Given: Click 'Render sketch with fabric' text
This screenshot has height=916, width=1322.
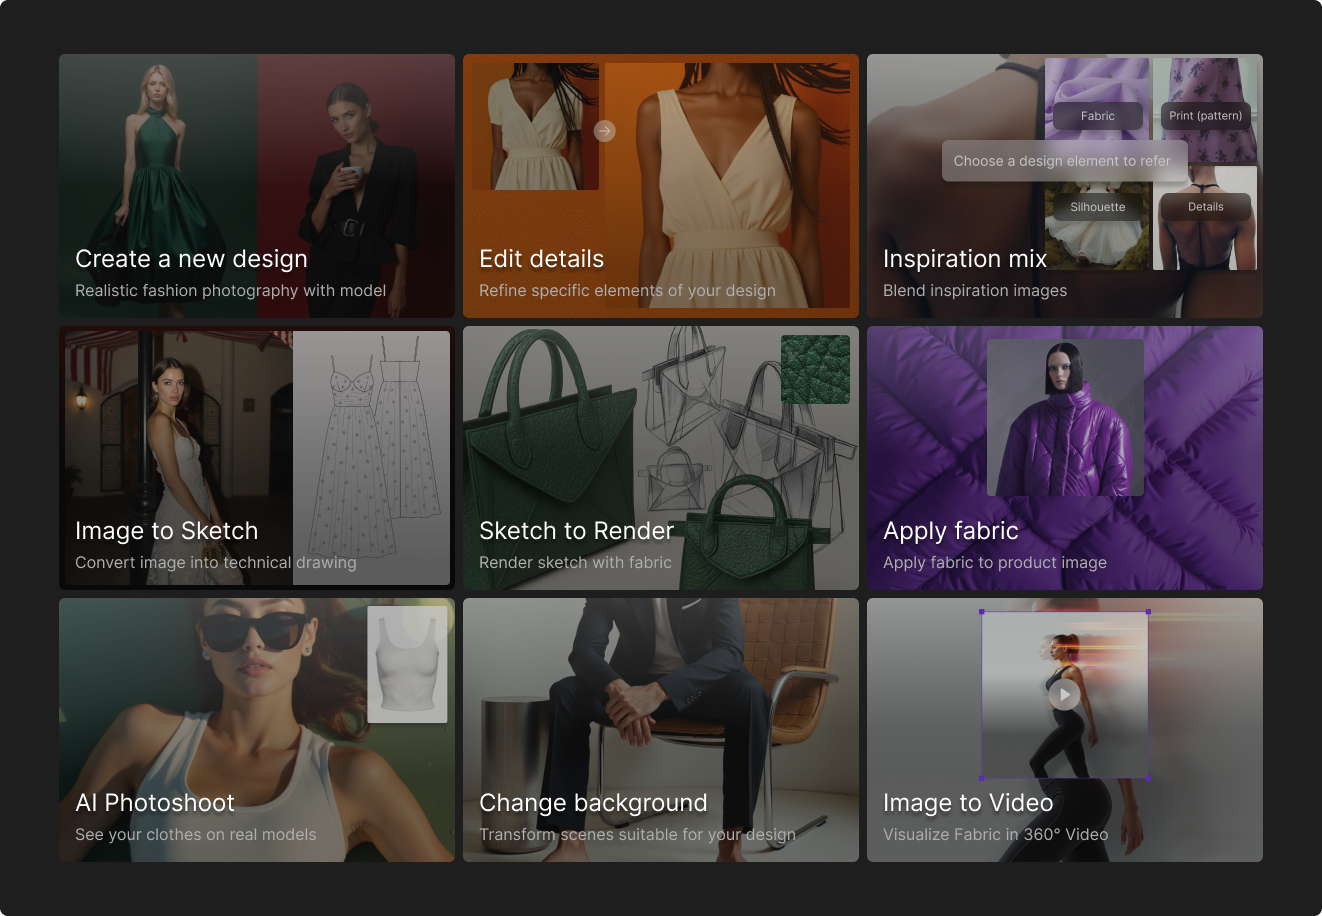Looking at the screenshot, I should pos(575,563).
